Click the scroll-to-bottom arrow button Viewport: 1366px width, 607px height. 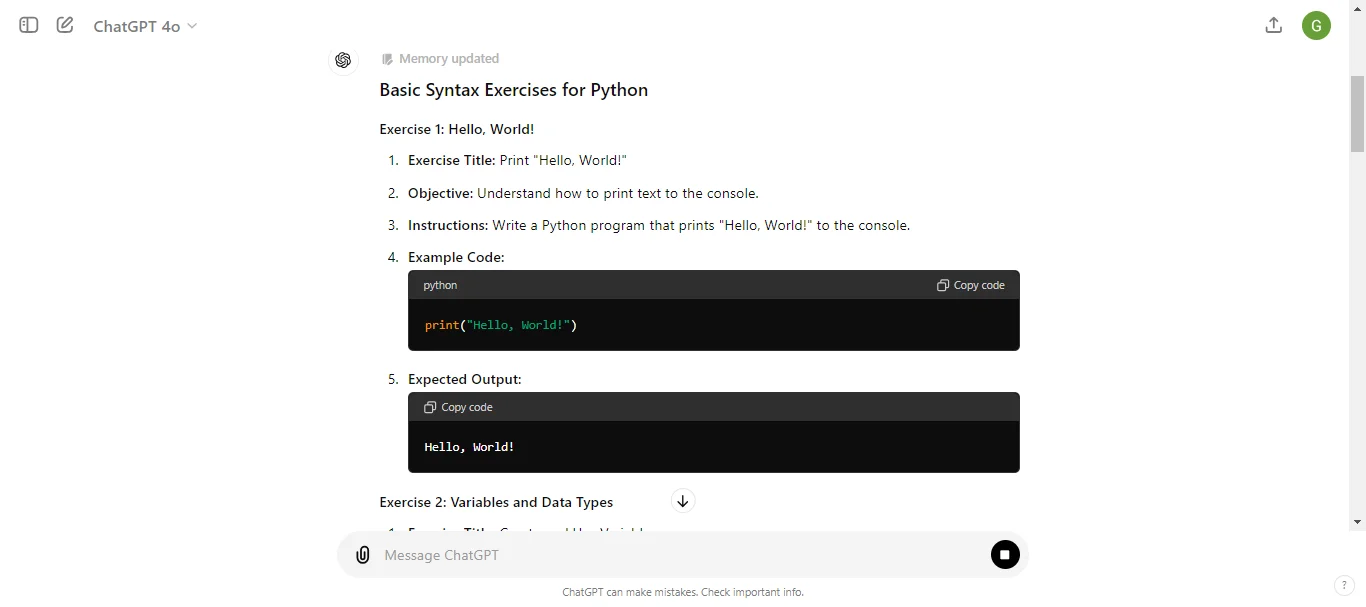[x=683, y=500]
